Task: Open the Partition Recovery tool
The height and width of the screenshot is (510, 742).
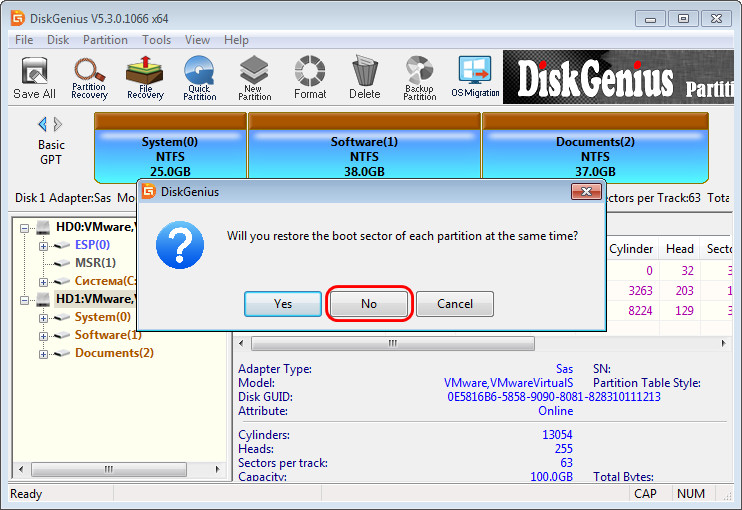Action: [x=89, y=78]
